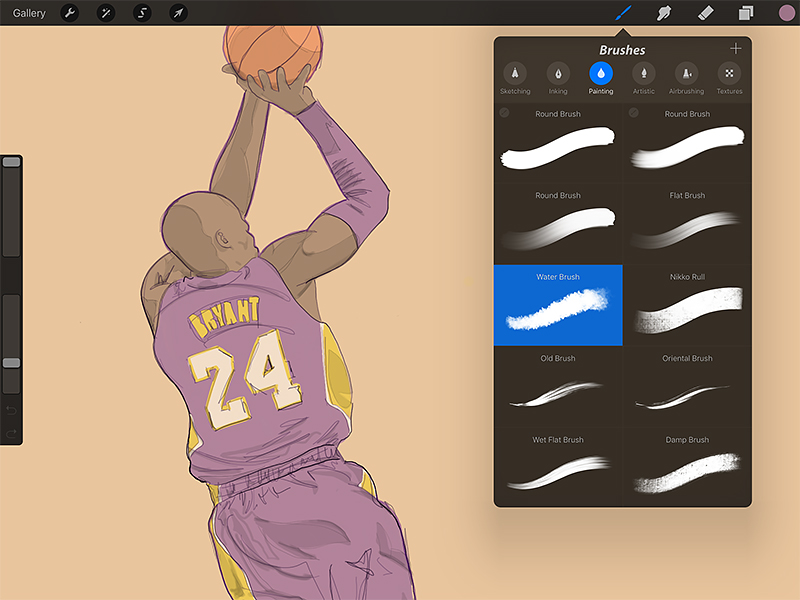Open the Adjustments menu

pos(104,13)
